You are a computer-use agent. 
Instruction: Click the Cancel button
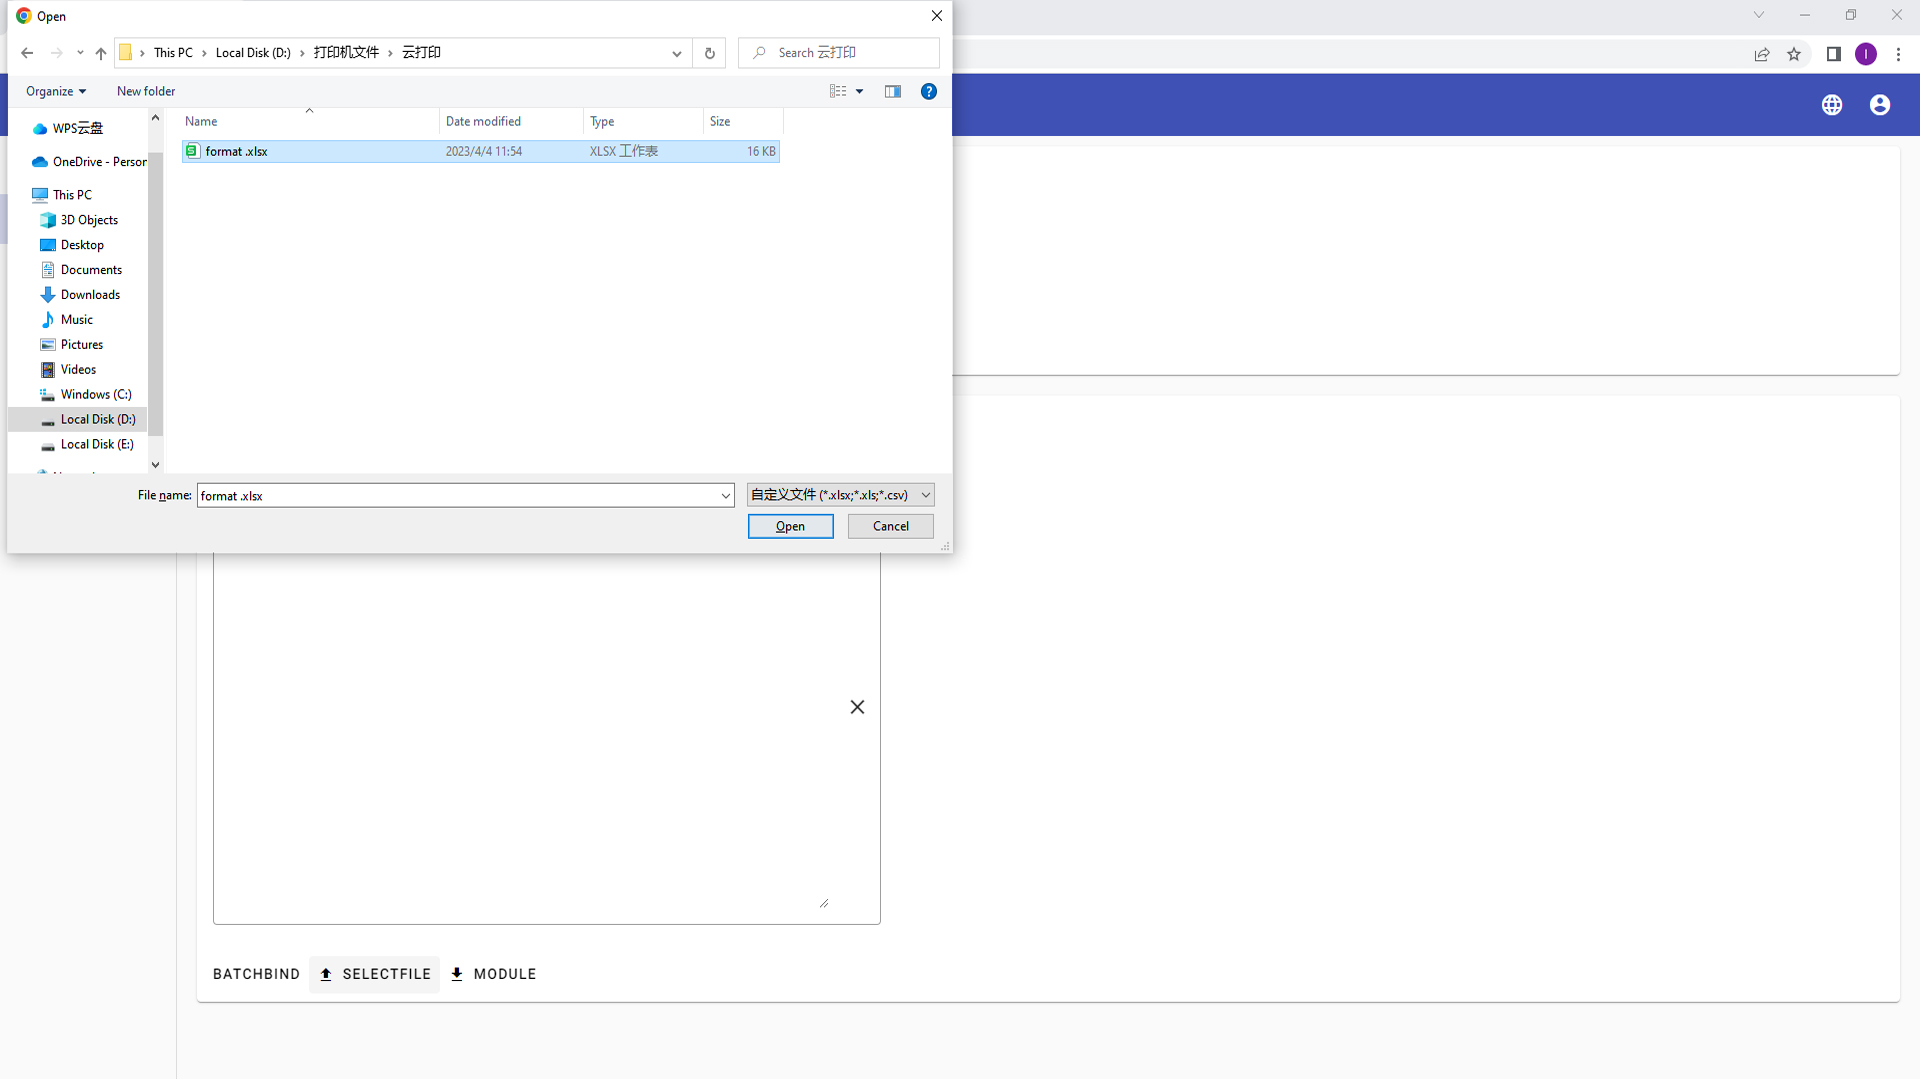[890, 526]
